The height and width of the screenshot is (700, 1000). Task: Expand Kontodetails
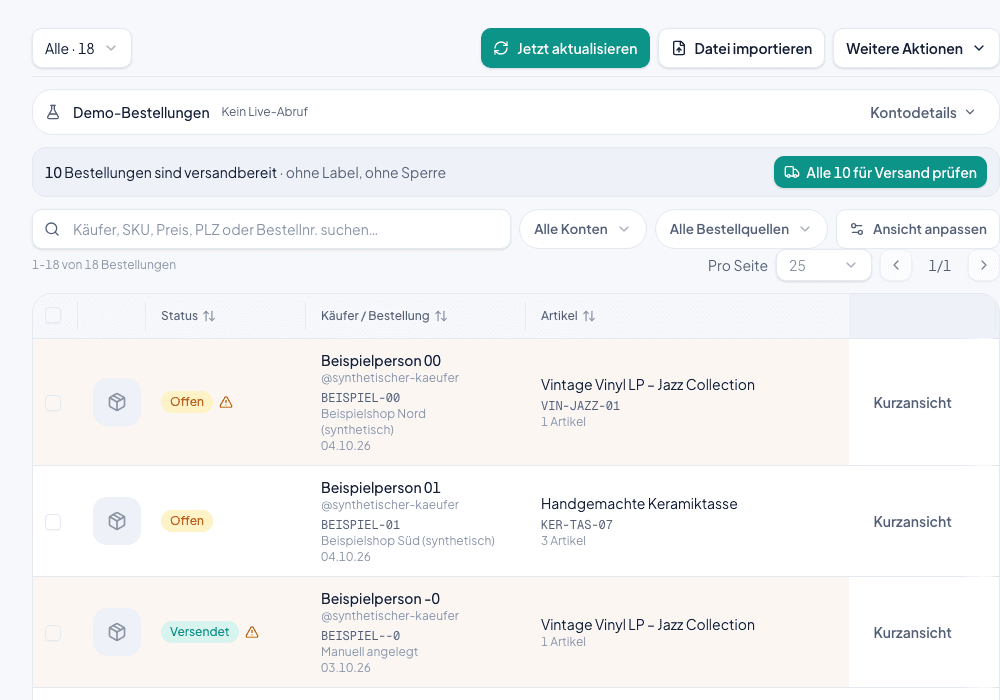(x=922, y=113)
